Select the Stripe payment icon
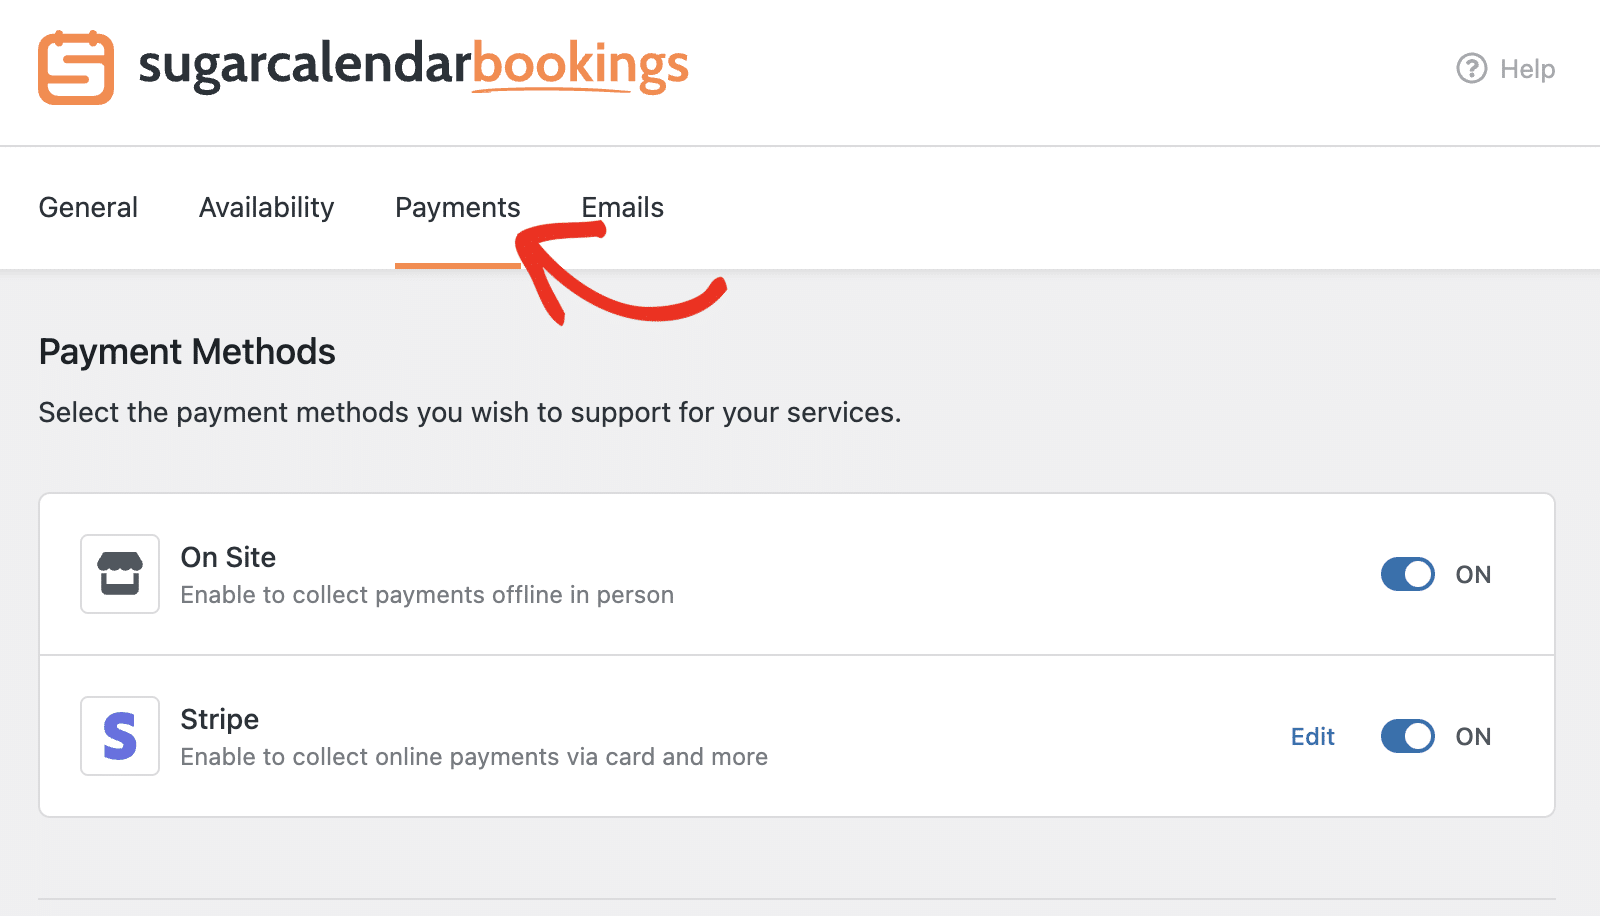The height and width of the screenshot is (916, 1600). [x=119, y=736]
